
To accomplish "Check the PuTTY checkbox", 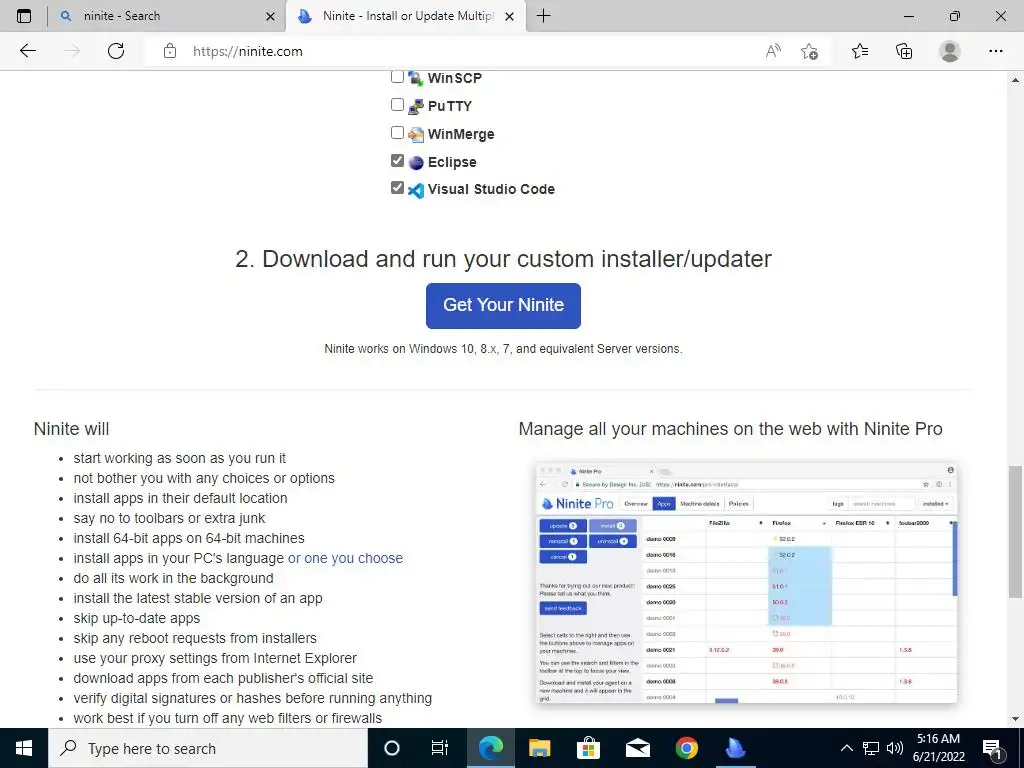I will (x=397, y=104).
